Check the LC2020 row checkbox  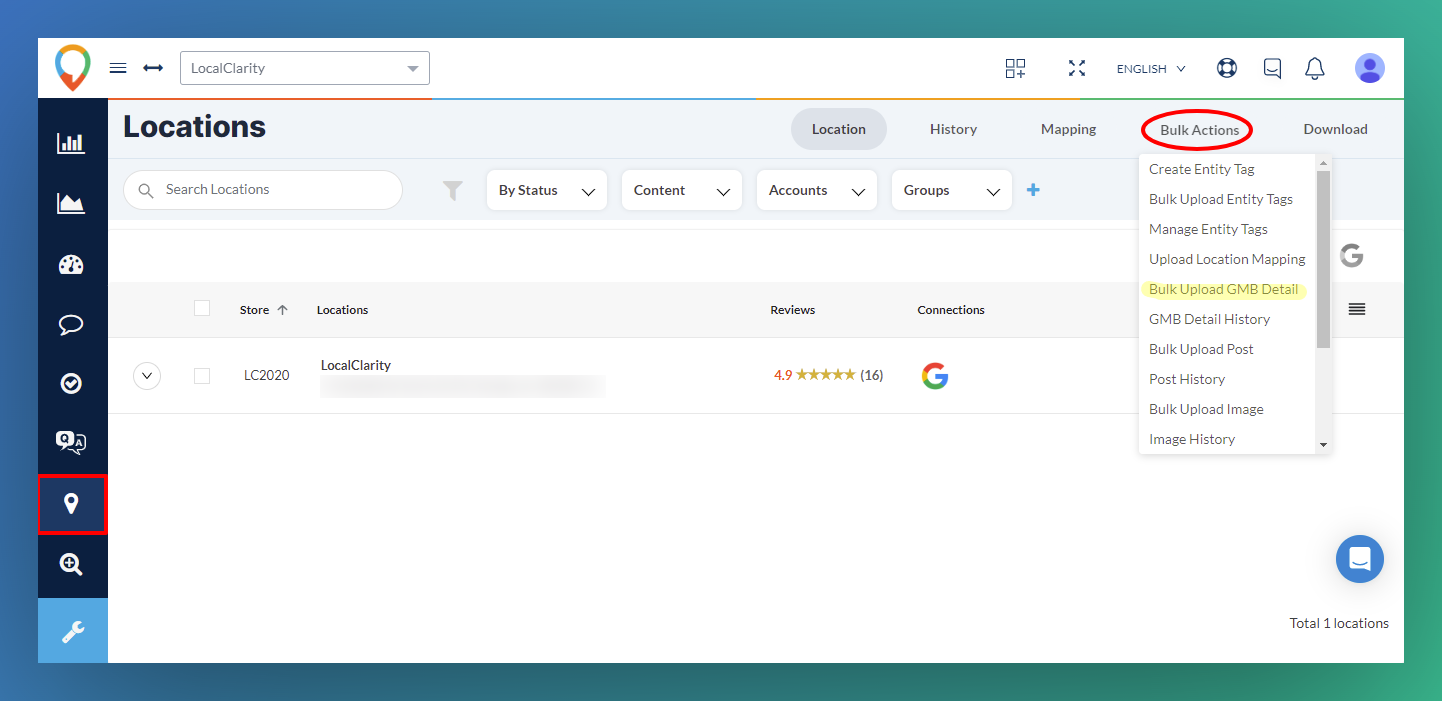coord(202,376)
